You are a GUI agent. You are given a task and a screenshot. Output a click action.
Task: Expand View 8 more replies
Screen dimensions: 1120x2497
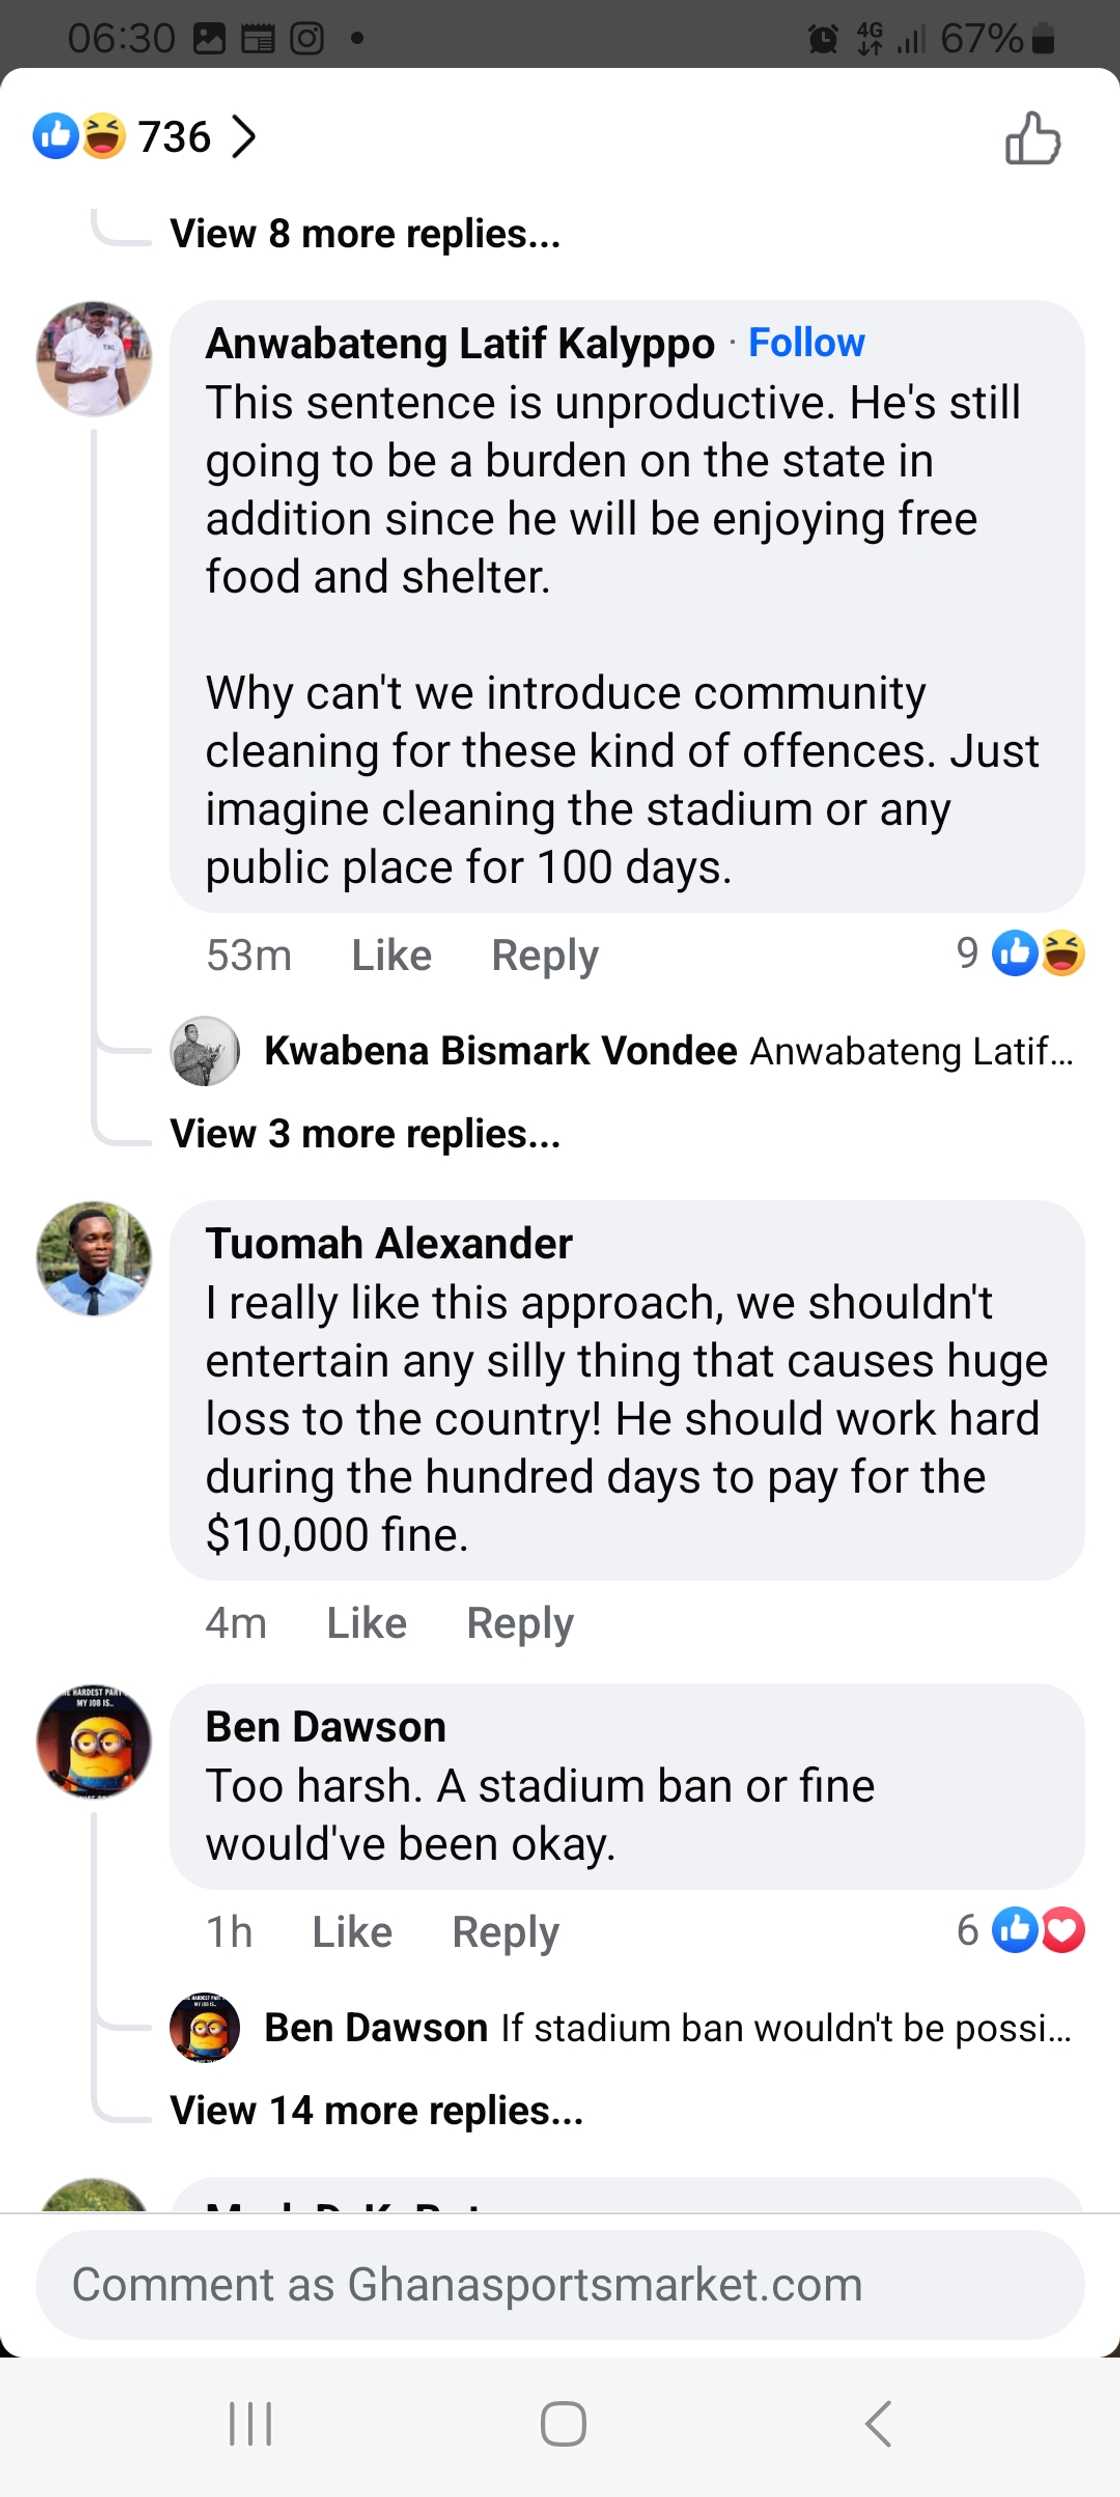point(366,233)
